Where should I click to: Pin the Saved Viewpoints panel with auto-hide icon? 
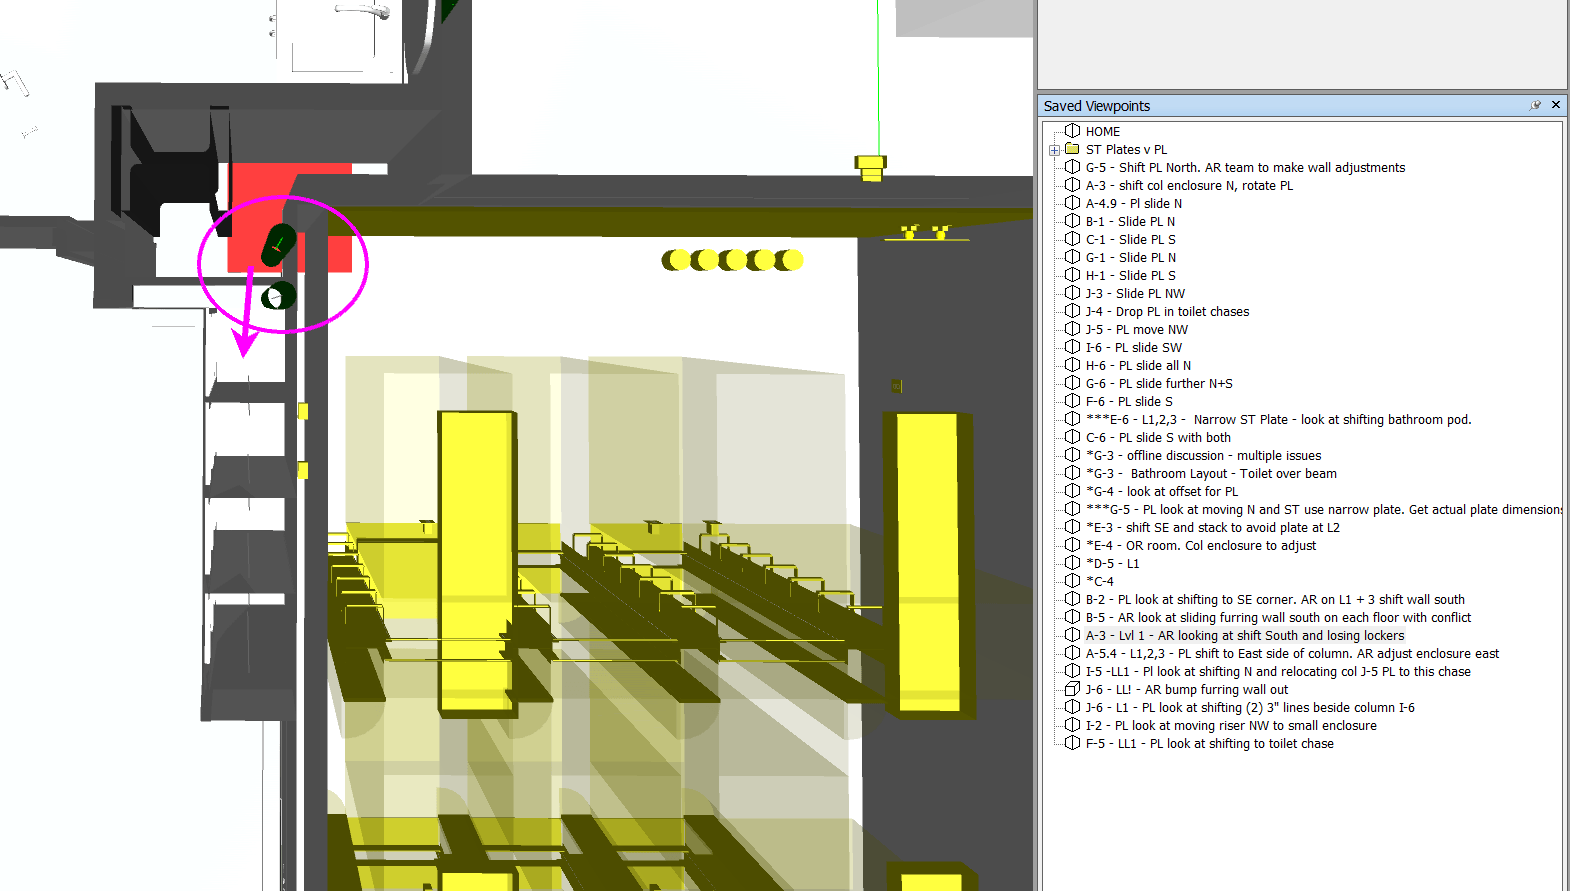[1535, 105]
